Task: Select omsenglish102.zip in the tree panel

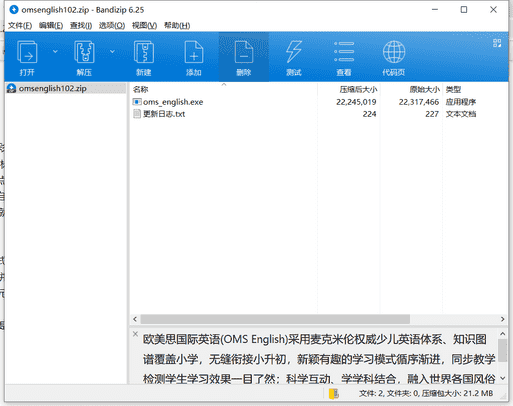Action: pyautogui.click(x=66, y=88)
